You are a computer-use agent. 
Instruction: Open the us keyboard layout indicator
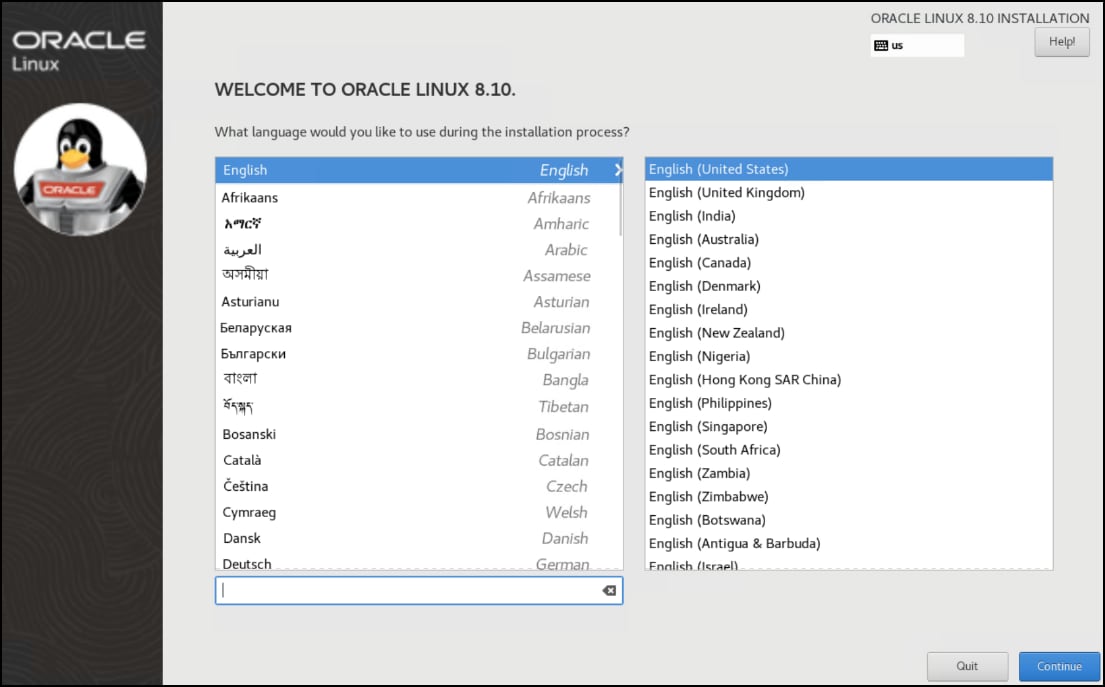point(917,46)
